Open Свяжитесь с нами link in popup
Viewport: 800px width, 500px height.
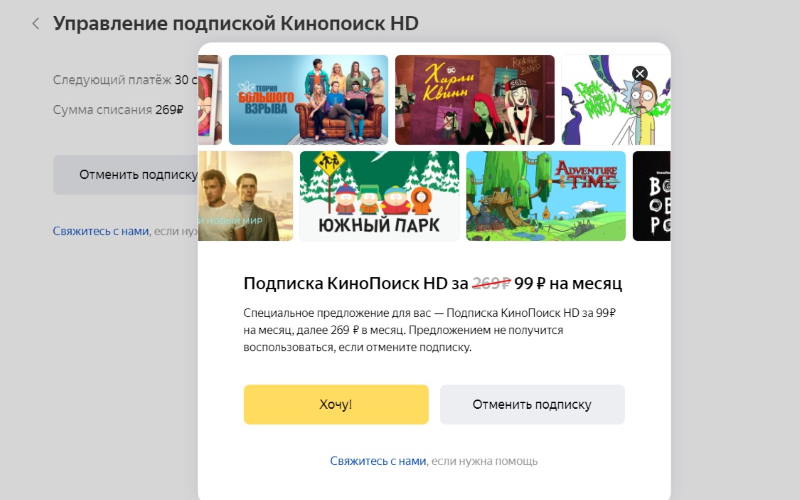(x=378, y=461)
